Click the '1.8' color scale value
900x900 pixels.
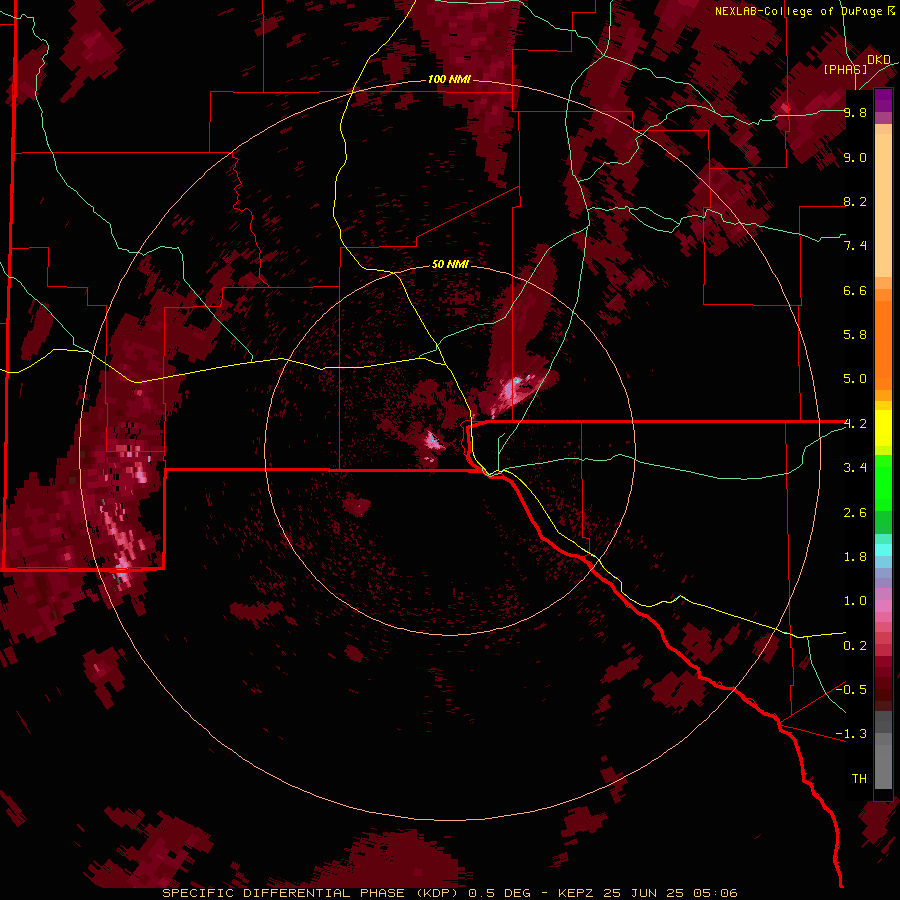pos(855,557)
